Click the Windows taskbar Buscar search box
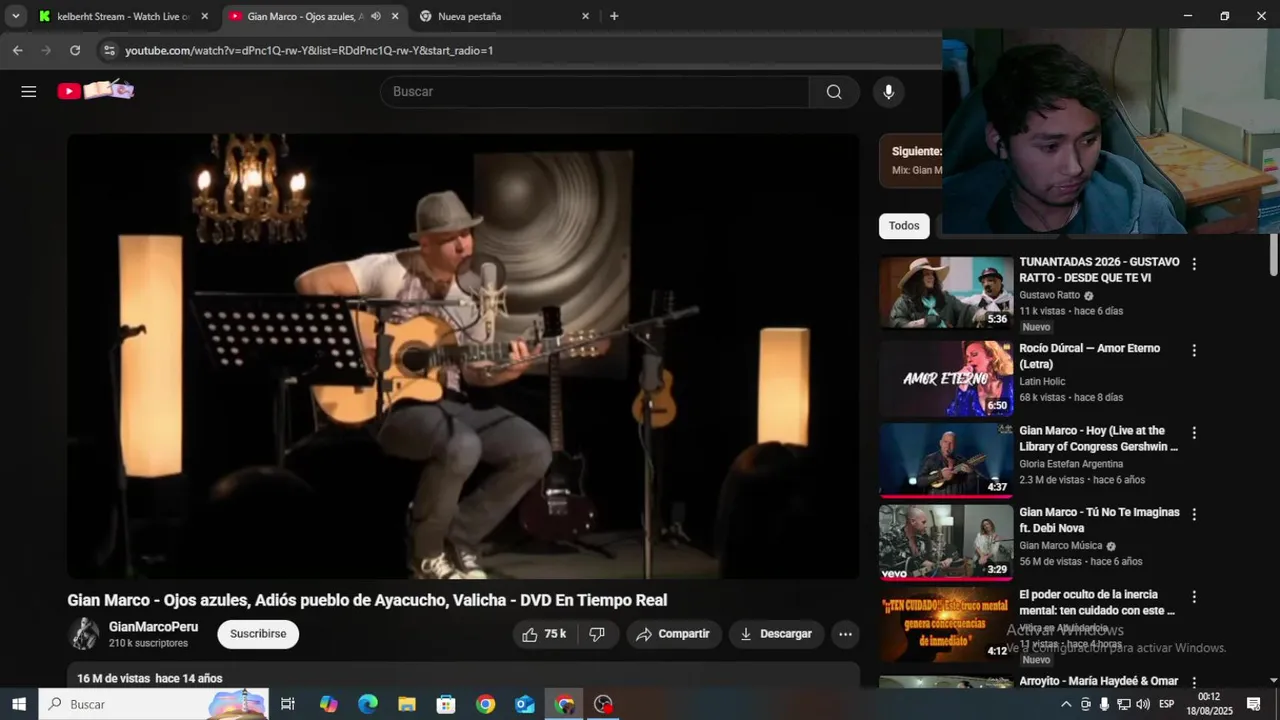The image size is (1280, 720). click(153, 704)
